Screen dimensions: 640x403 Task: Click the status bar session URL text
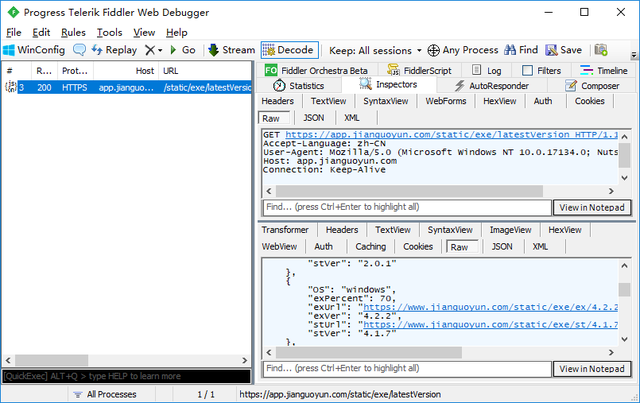pos(340,394)
